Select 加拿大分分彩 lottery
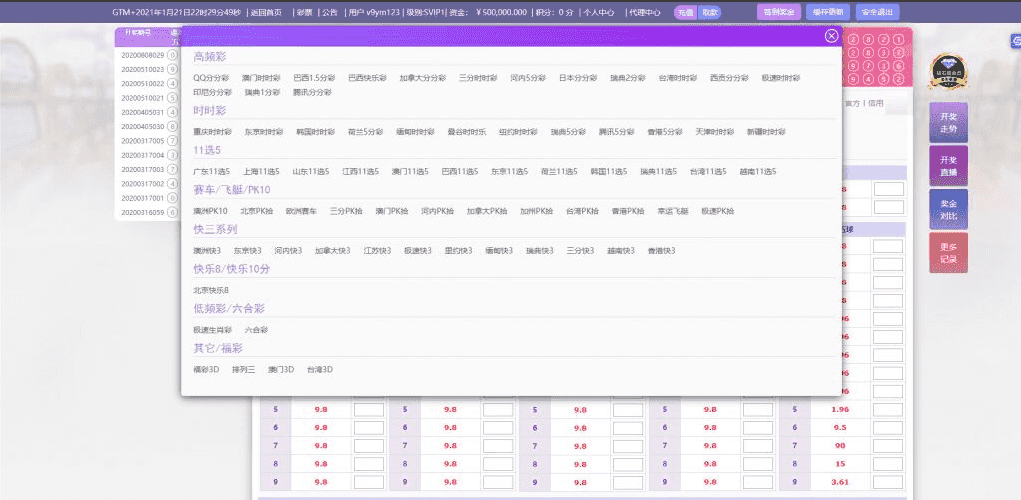 [x=423, y=78]
